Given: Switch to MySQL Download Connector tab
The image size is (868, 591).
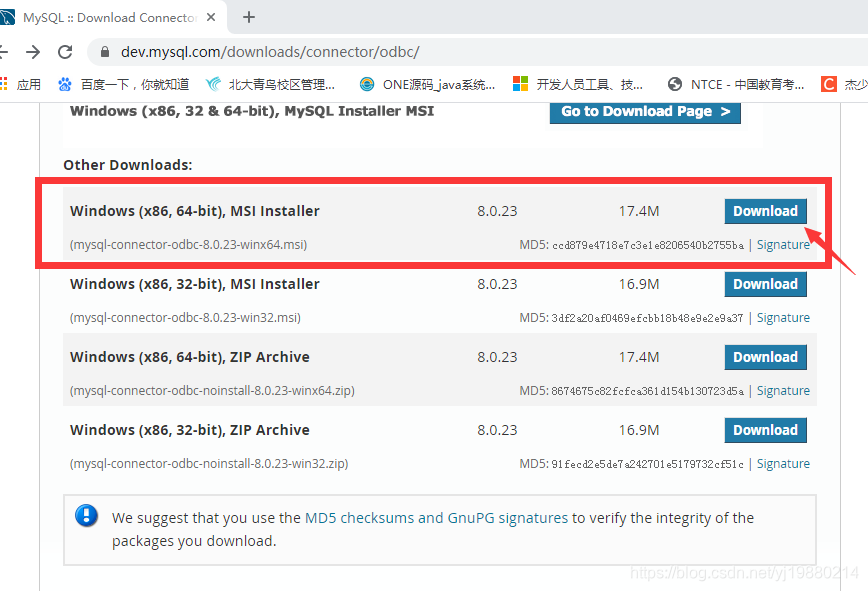Looking at the screenshot, I should tap(110, 17).
